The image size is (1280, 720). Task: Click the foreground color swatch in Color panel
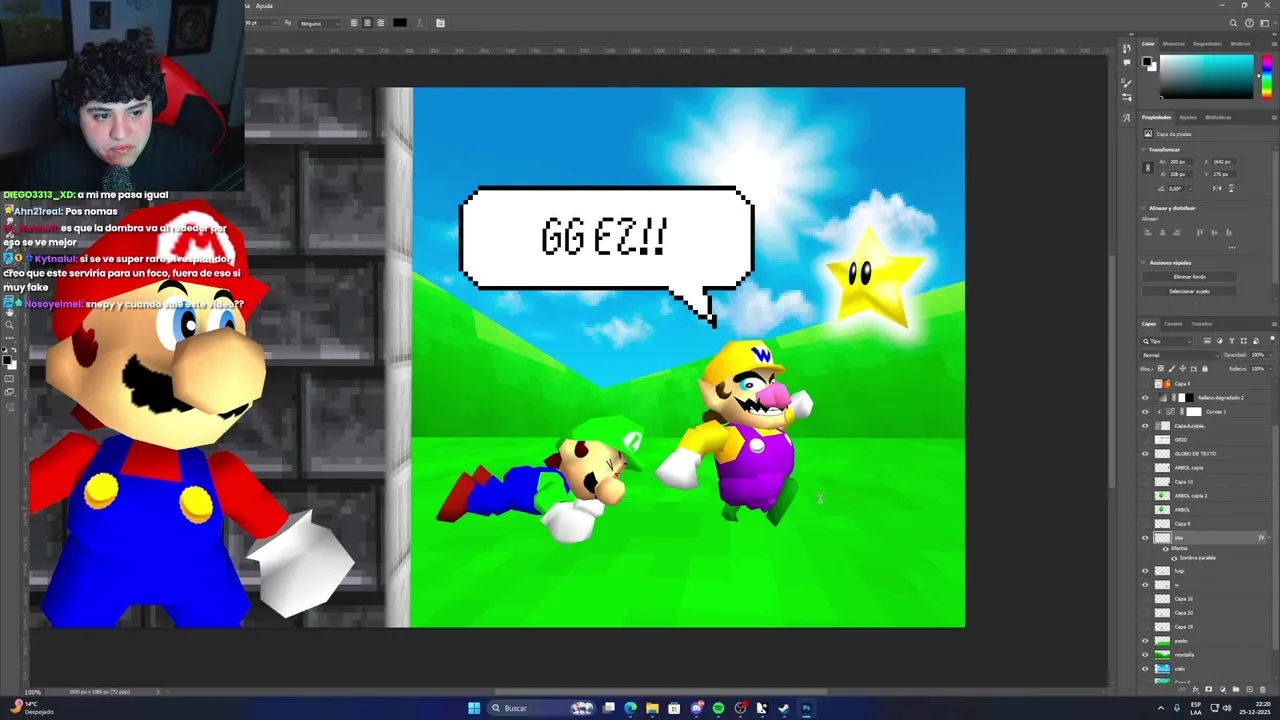1147,61
